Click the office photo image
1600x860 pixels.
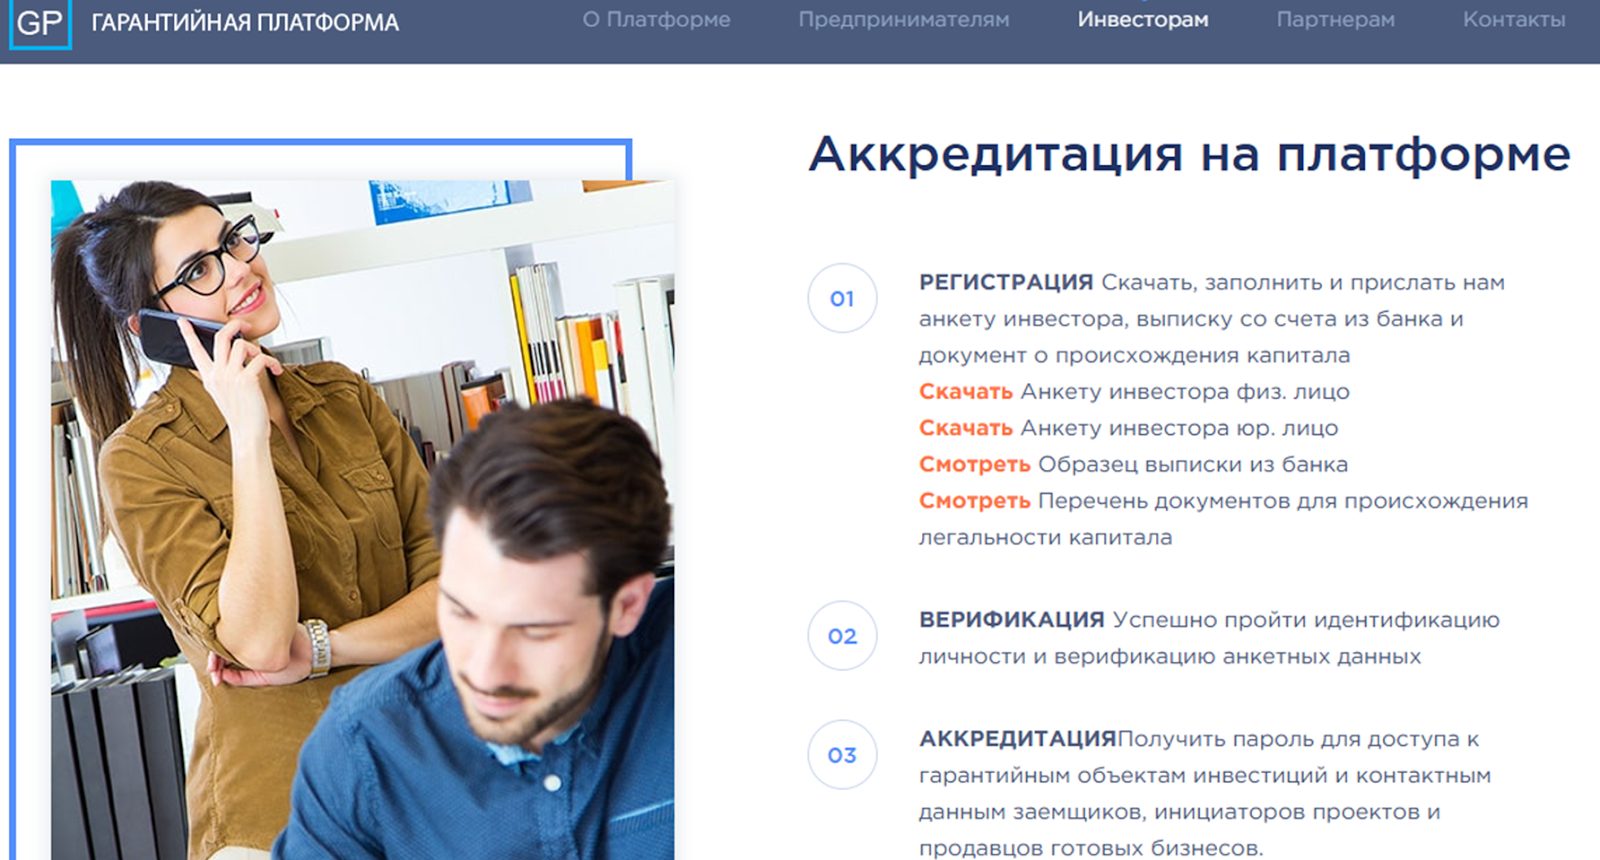362,520
